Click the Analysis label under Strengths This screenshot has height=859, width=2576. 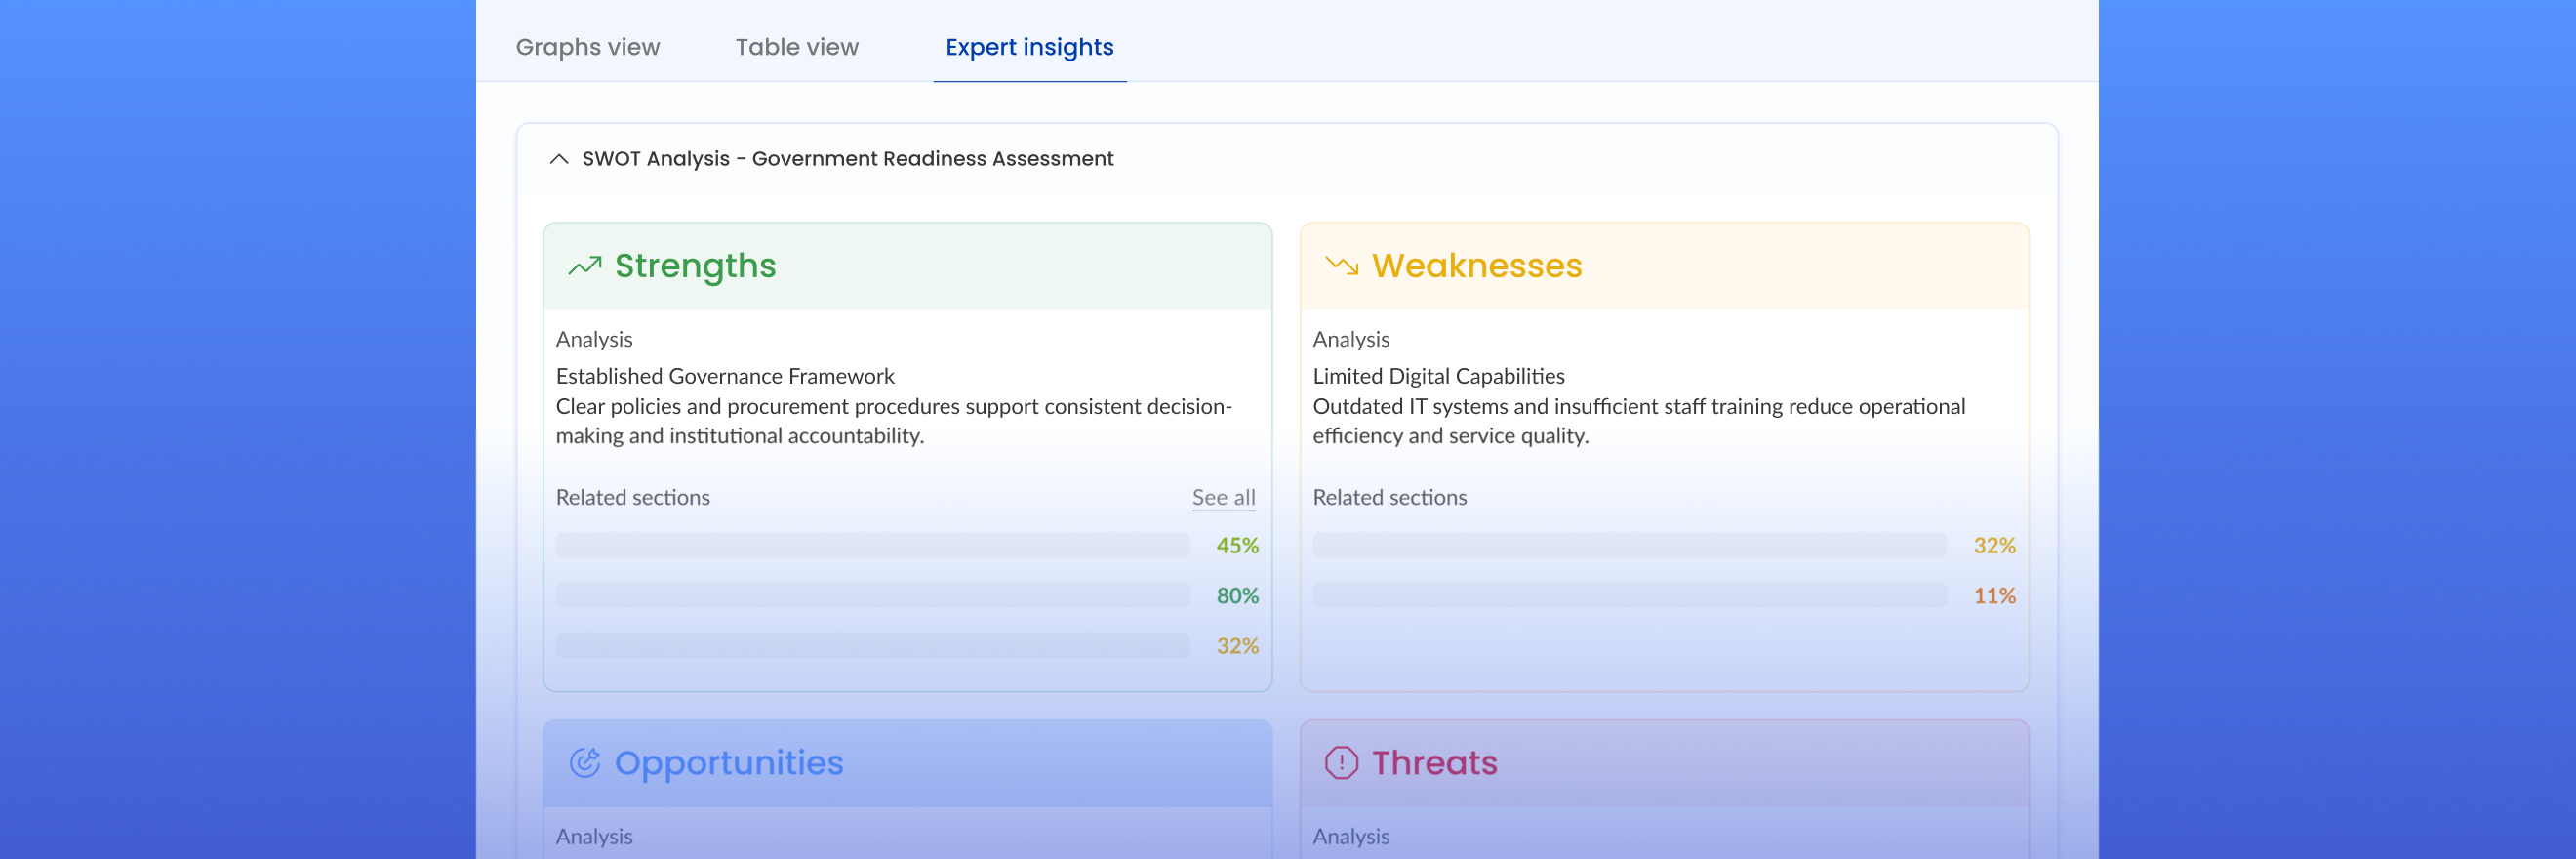pos(594,340)
